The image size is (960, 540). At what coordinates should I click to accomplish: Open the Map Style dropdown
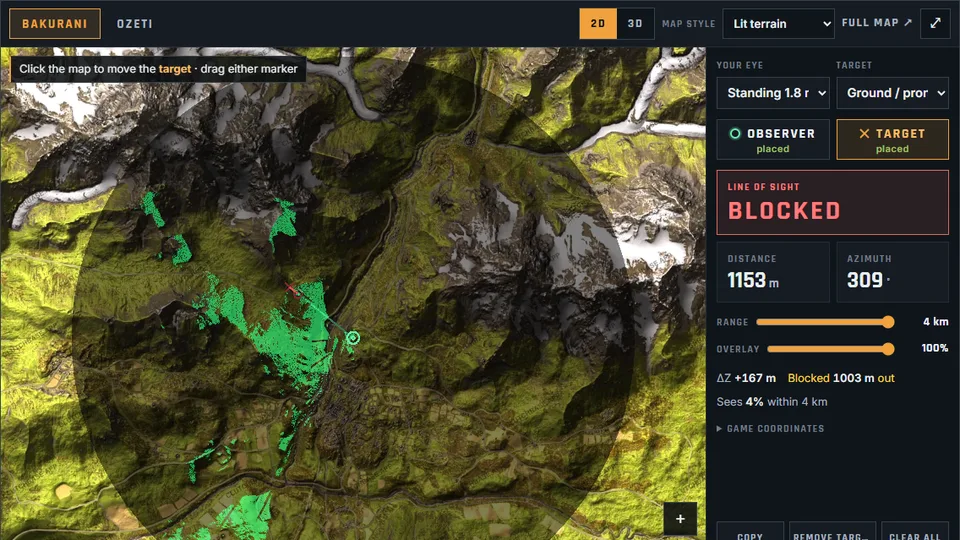click(778, 24)
